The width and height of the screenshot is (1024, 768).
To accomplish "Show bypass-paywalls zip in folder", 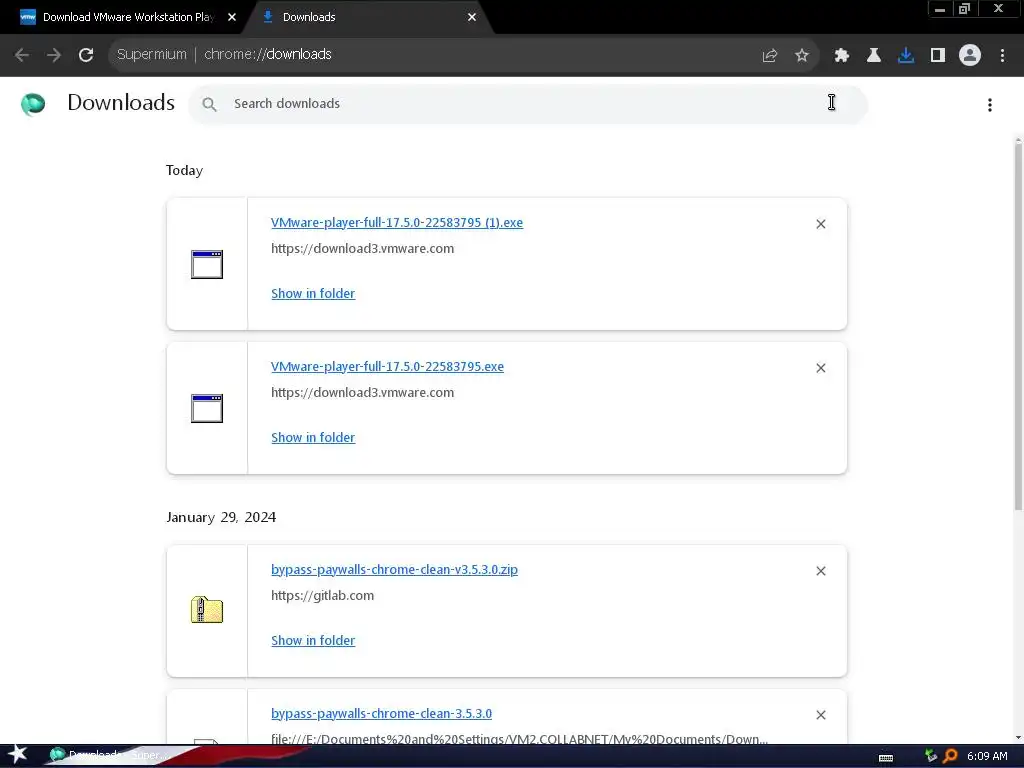I will (313, 641).
